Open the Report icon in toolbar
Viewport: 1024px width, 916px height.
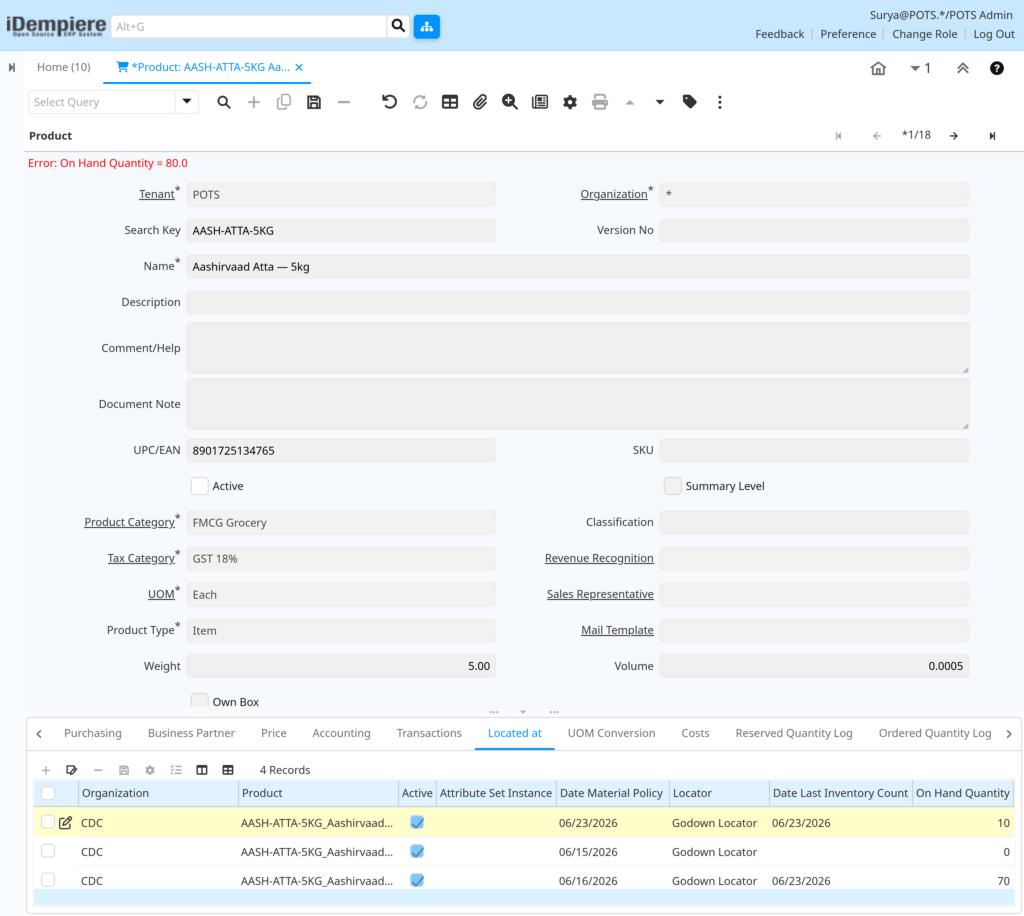(539, 102)
